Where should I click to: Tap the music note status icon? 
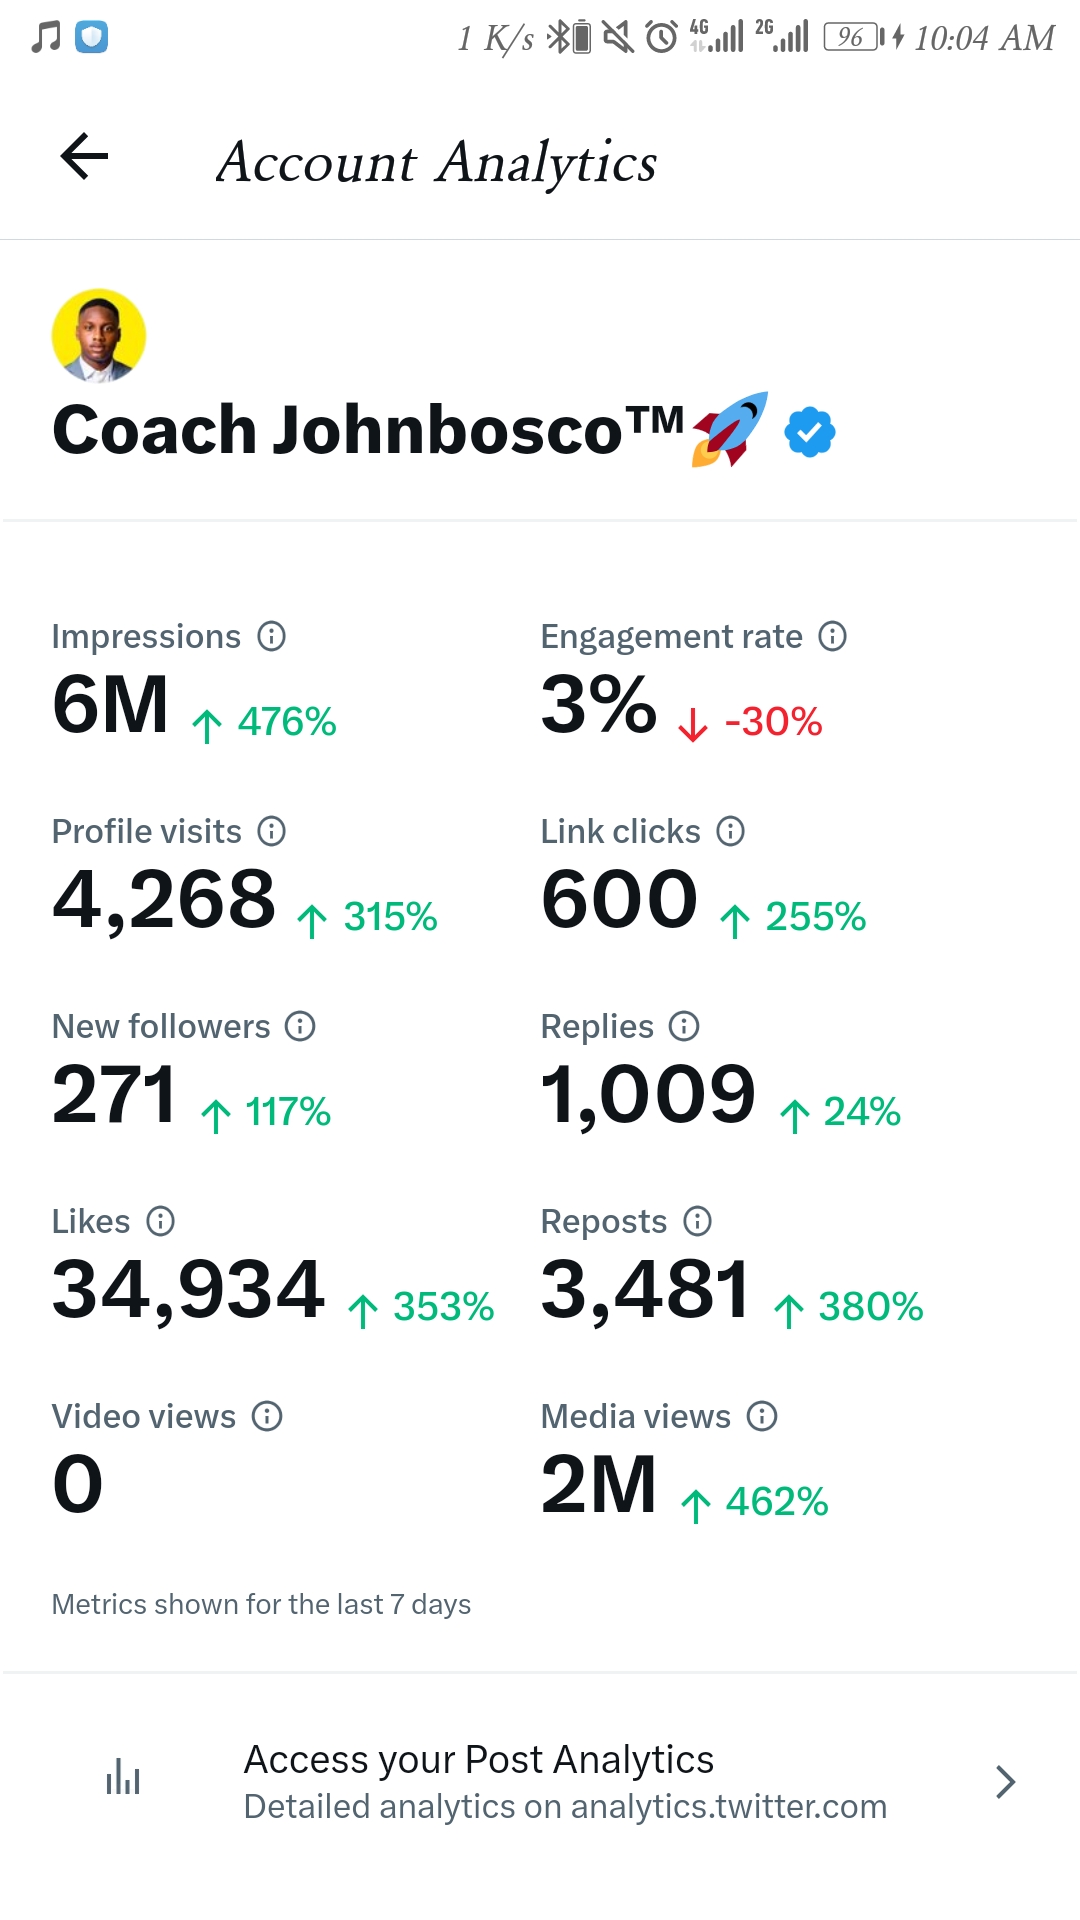pos(46,37)
